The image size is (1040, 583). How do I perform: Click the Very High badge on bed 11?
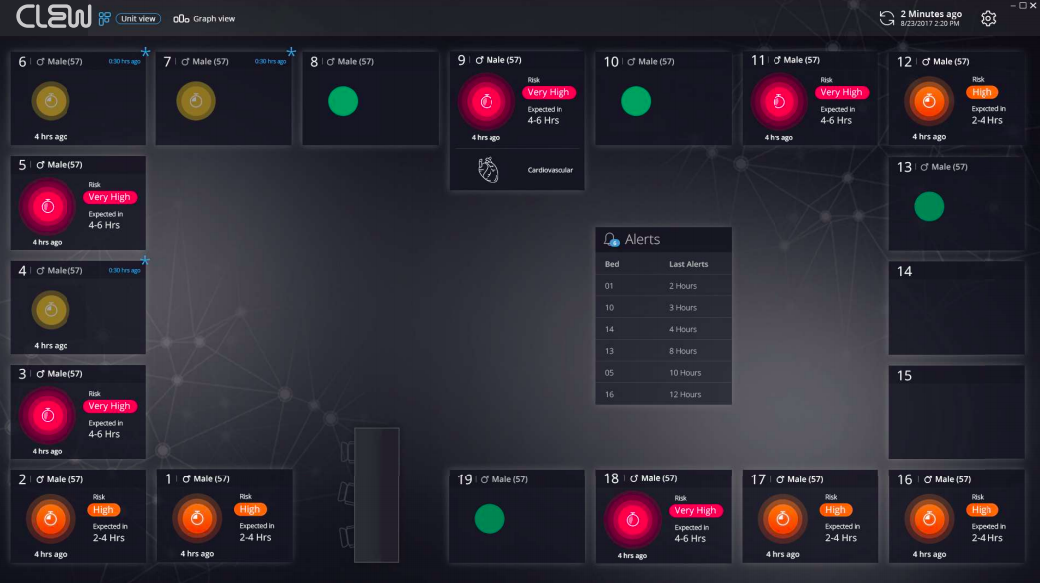(x=841, y=93)
